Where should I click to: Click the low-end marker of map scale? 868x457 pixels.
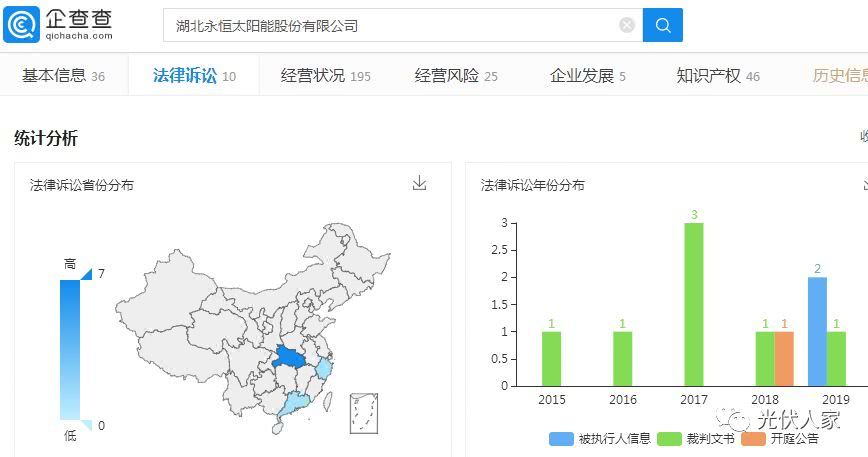(x=86, y=425)
